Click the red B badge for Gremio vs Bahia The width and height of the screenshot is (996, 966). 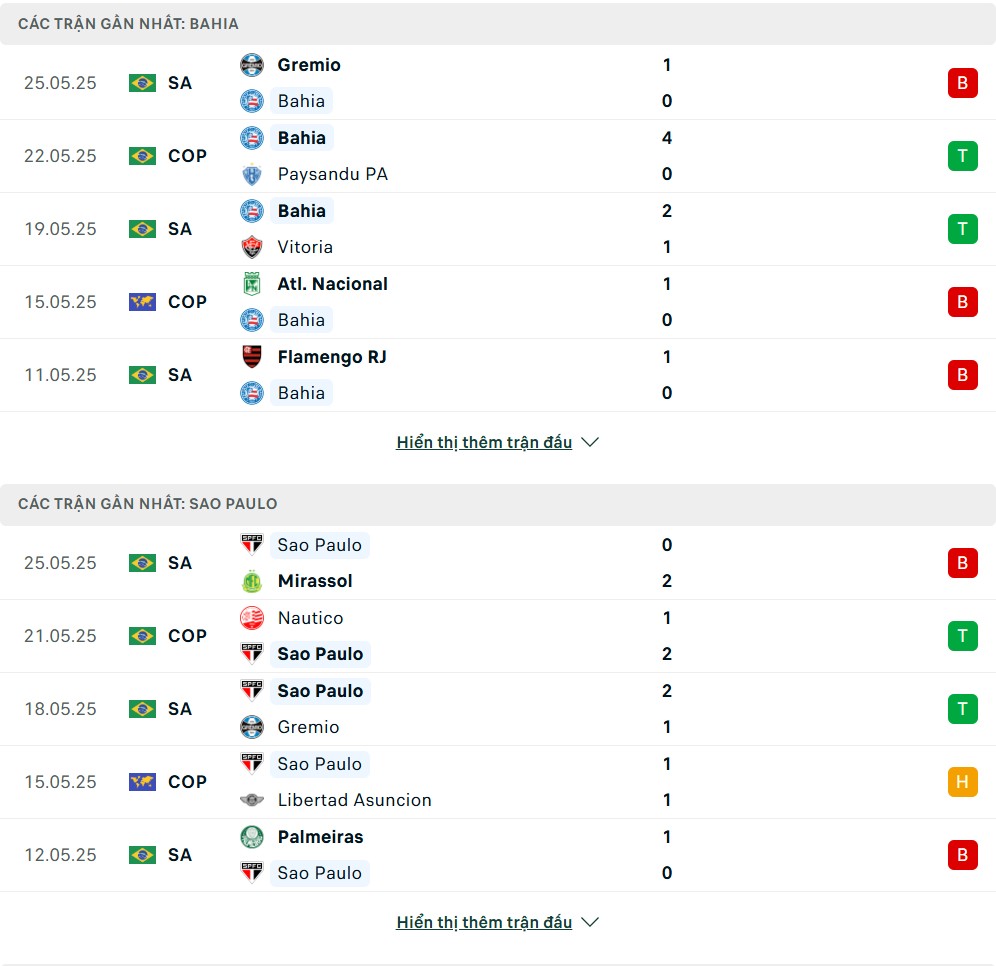click(x=962, y=83)
